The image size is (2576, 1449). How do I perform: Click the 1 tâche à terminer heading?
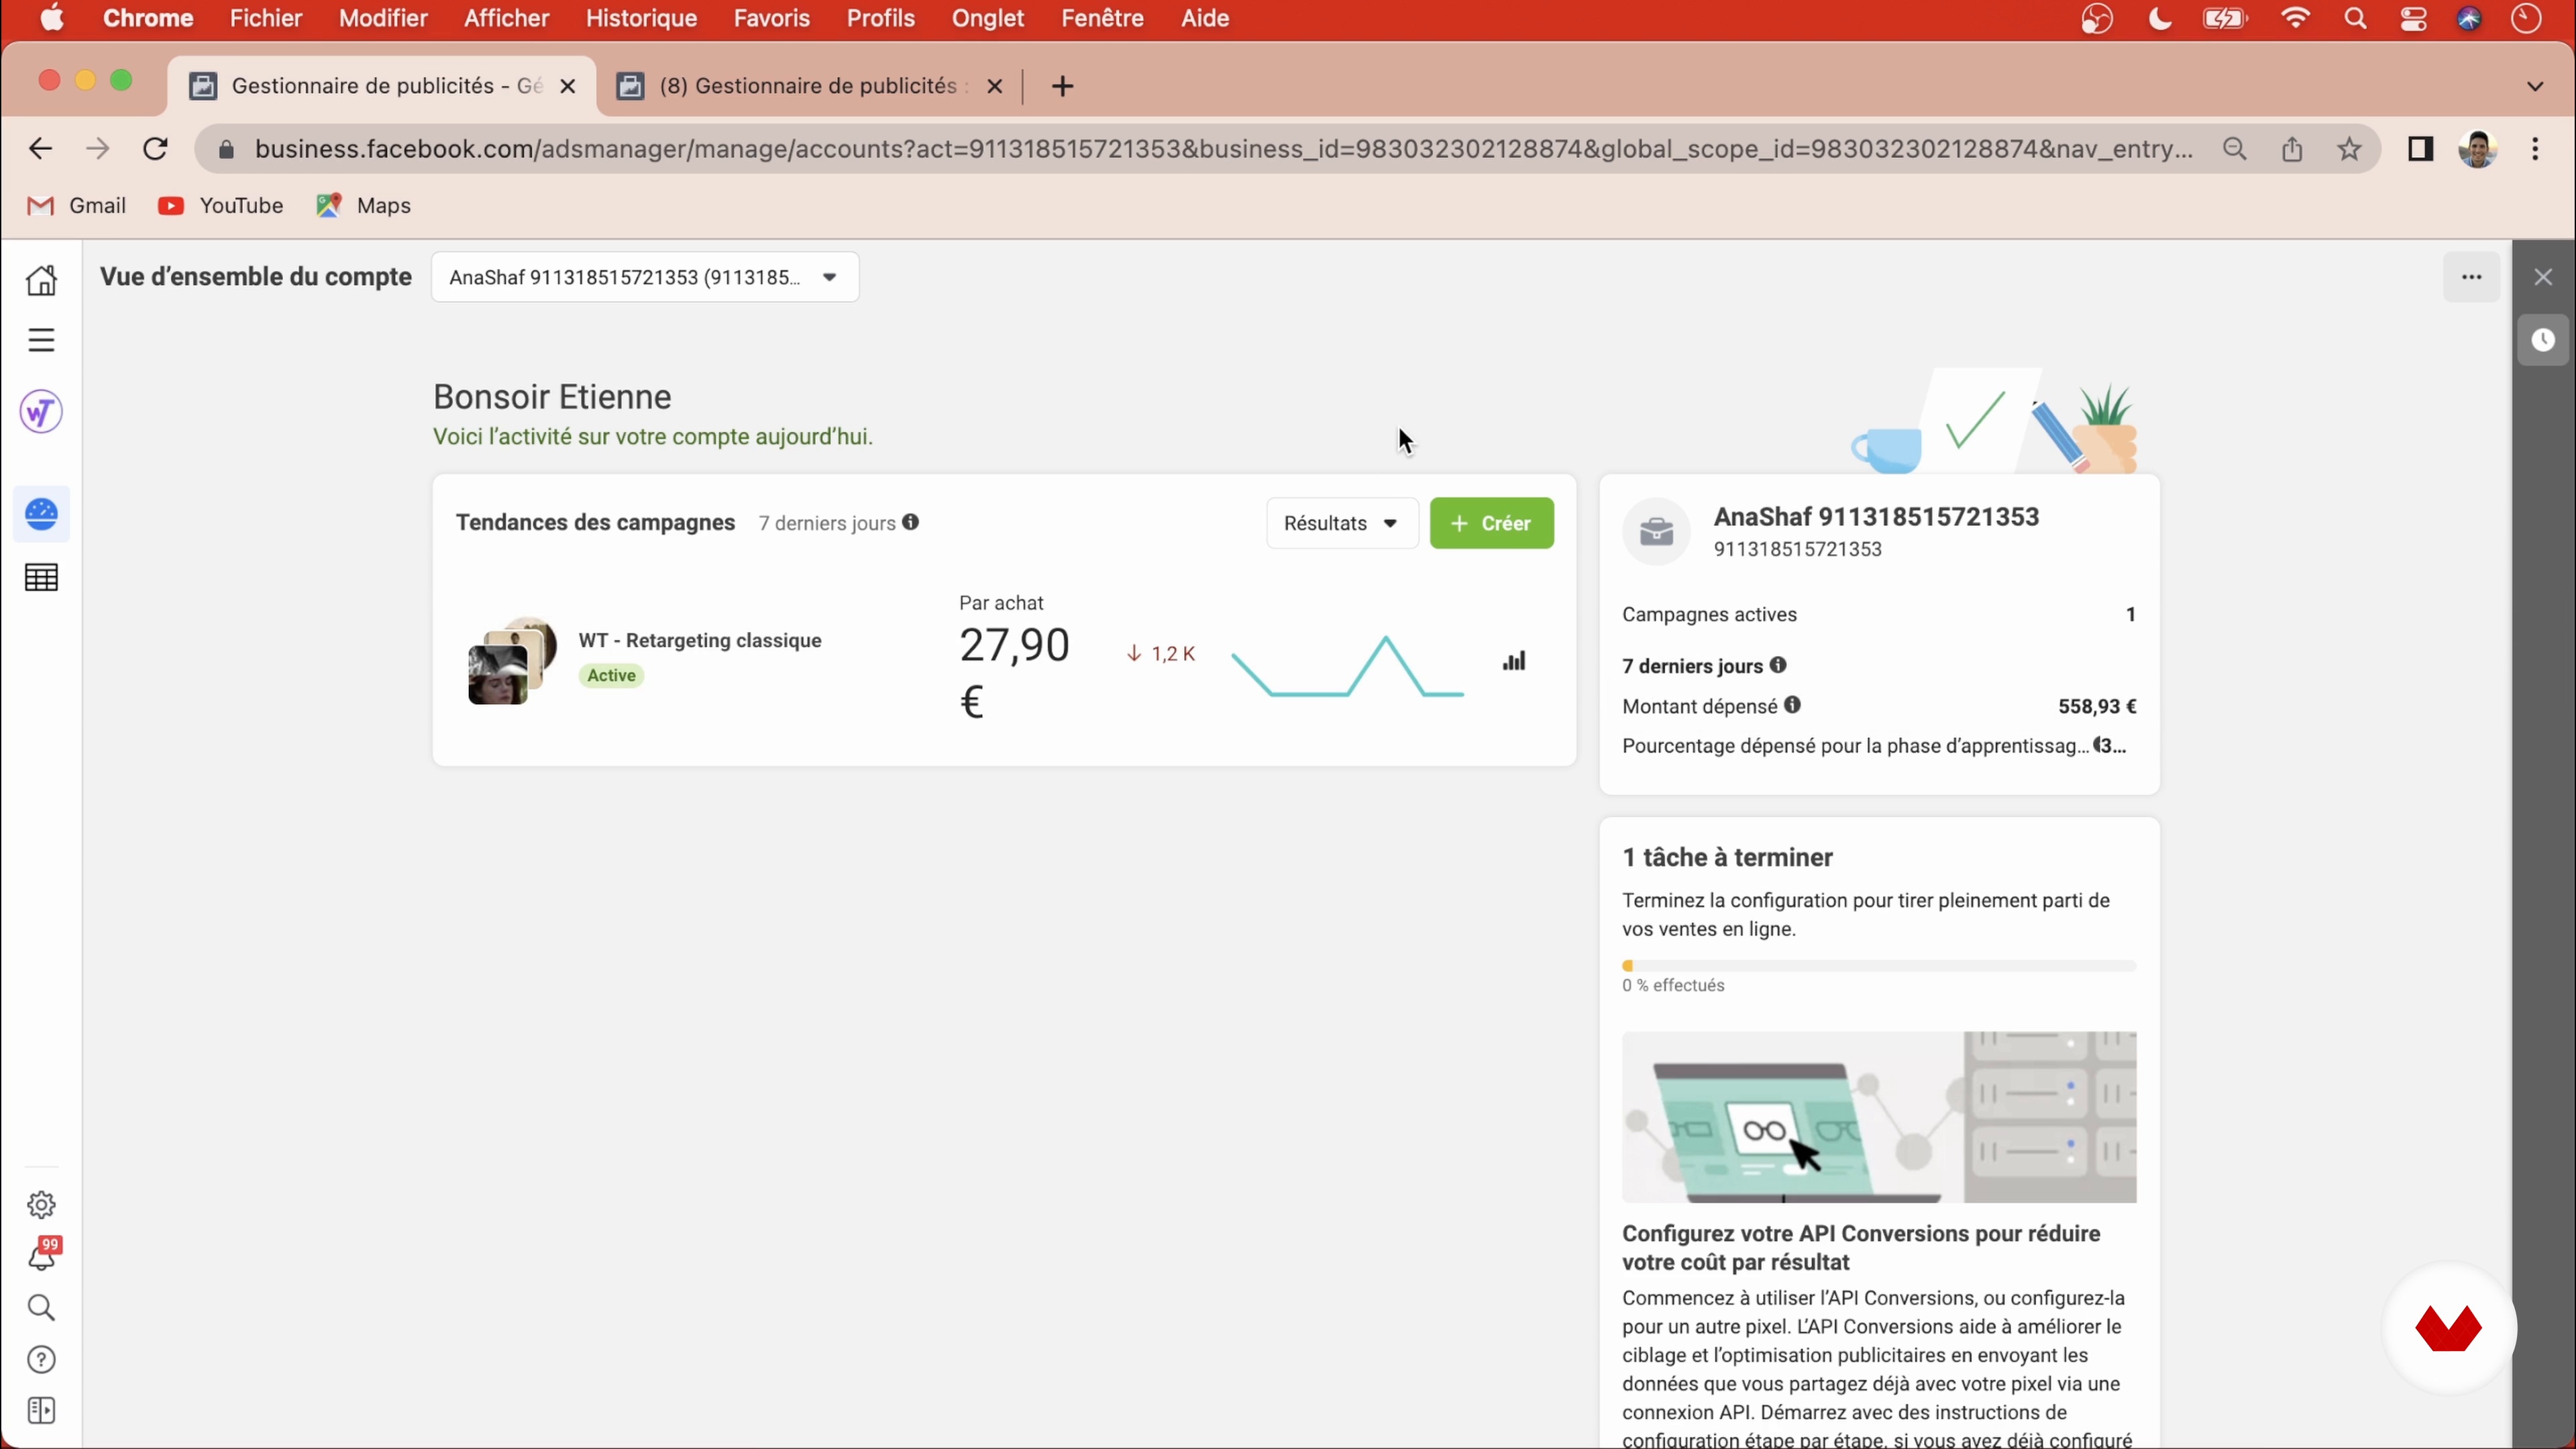point(1727,857)
